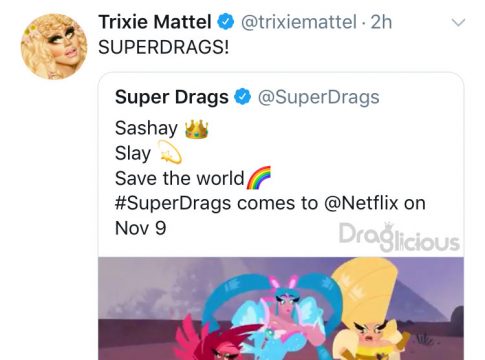
Task: Expand the tweet options chevron
Action: coord(458,23)
